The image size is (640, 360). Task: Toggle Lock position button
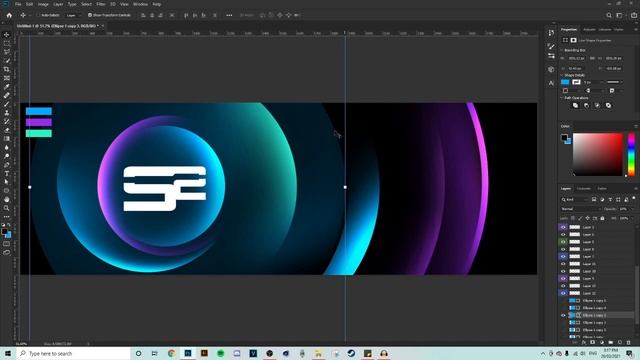click(x=588, y=218)
